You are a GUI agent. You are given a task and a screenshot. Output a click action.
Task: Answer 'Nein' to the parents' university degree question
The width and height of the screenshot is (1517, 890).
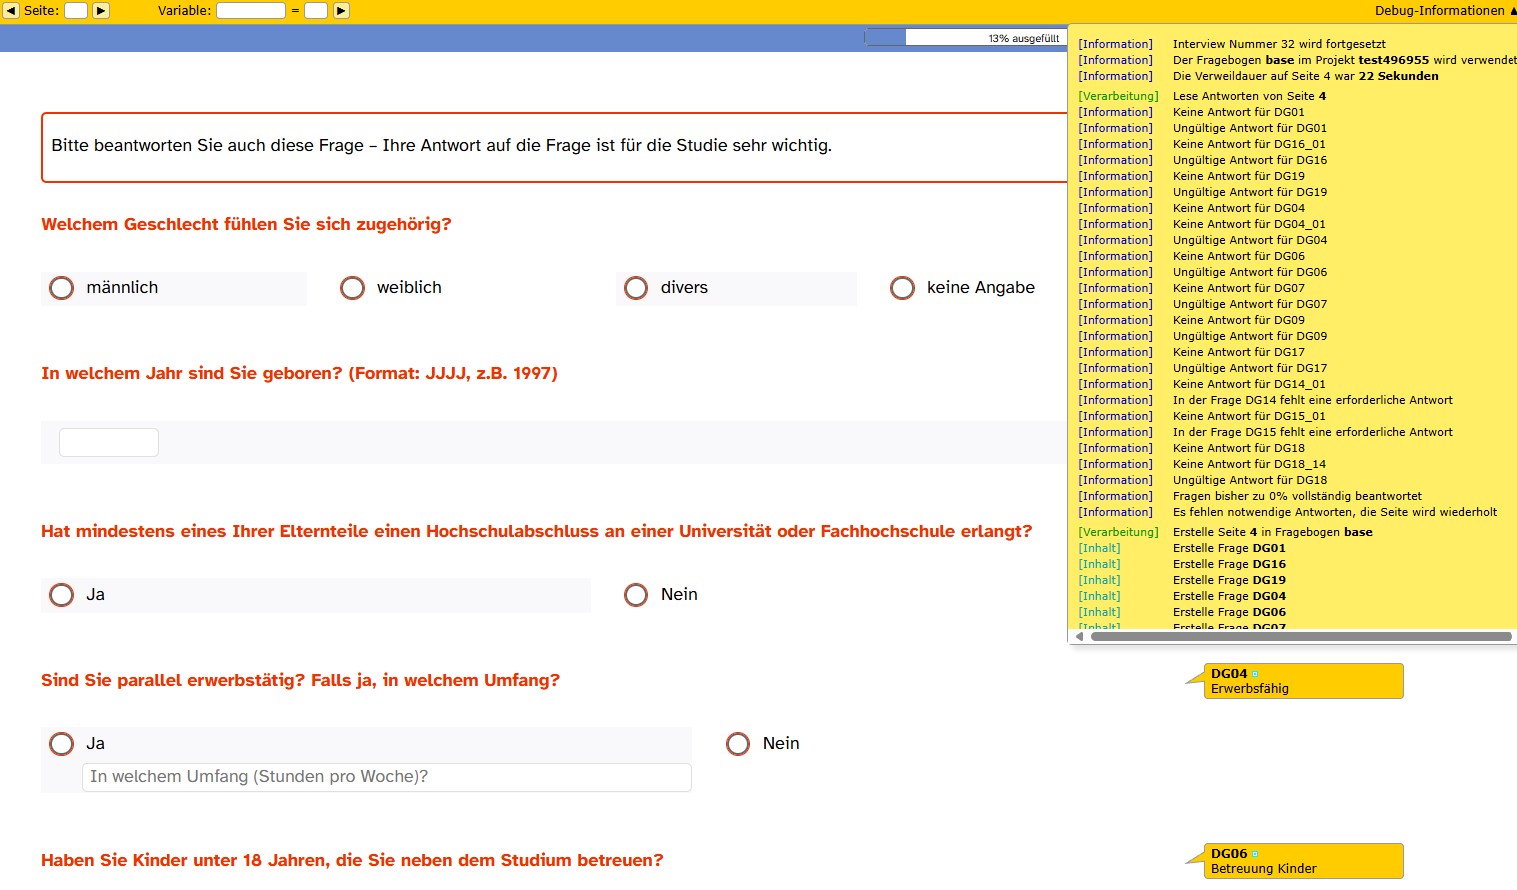pyautogui.click(x=636, y=595)
